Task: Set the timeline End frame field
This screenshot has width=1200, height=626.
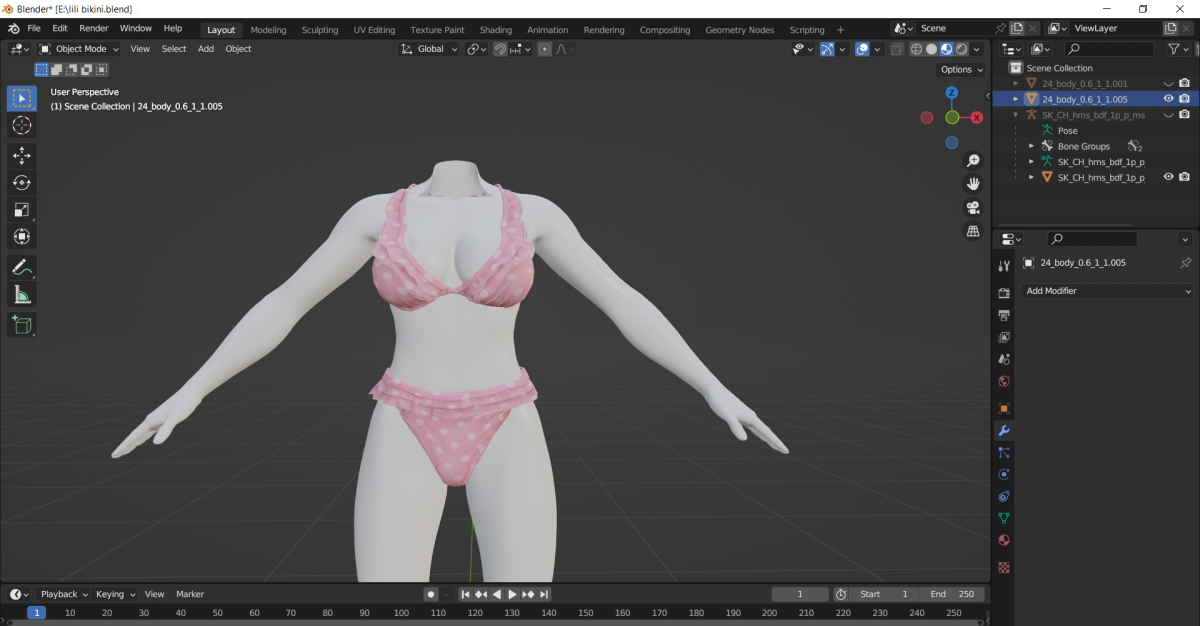Action: (x=952, y=594)
